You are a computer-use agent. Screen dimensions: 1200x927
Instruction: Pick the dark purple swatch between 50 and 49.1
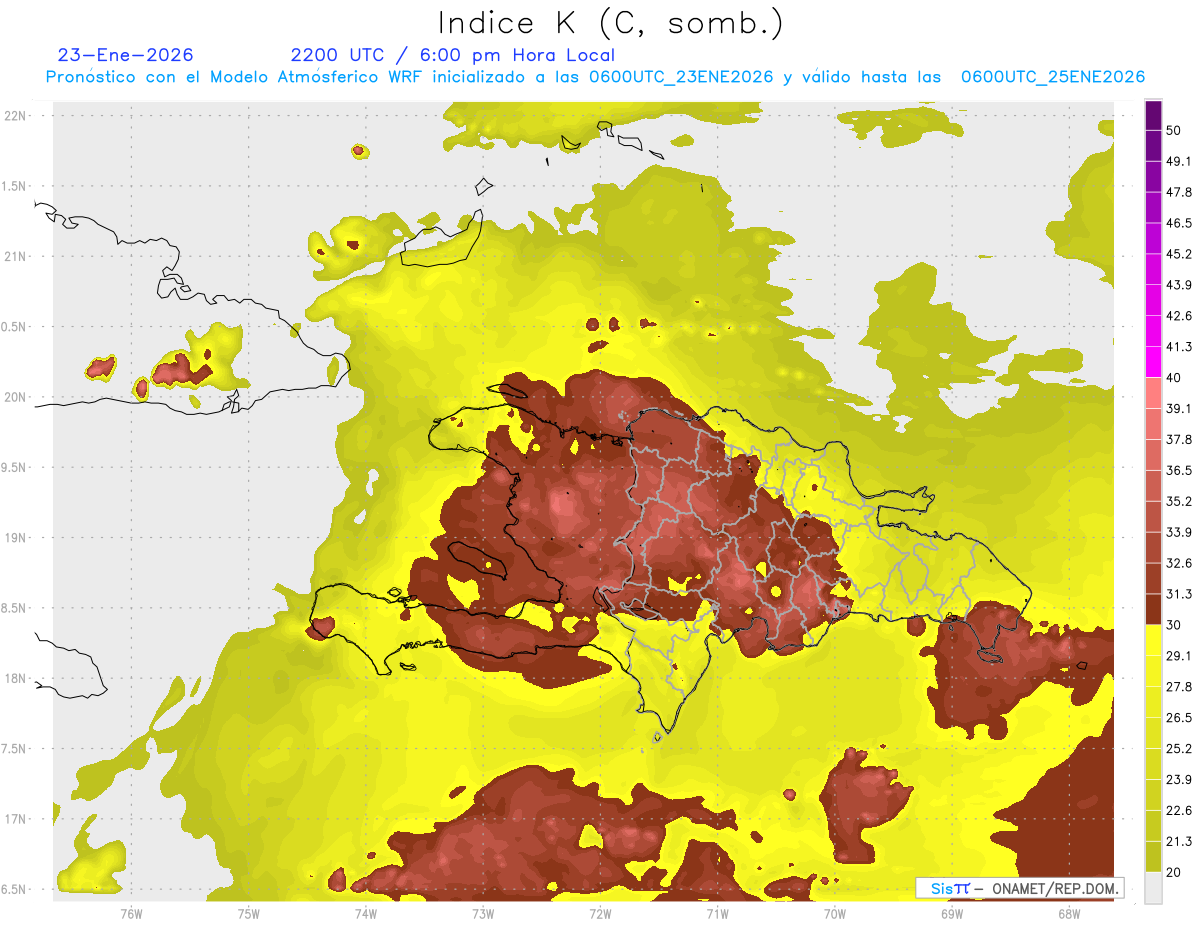click(1153, 145)
